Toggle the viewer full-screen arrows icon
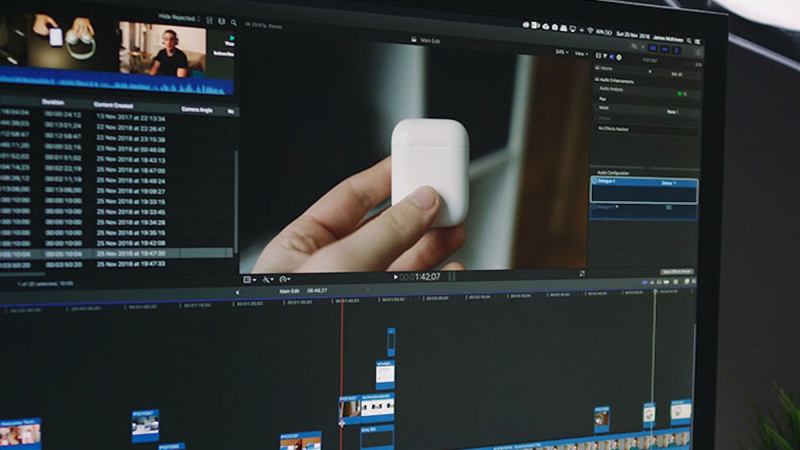800x450 pixels. coord(582,273)
